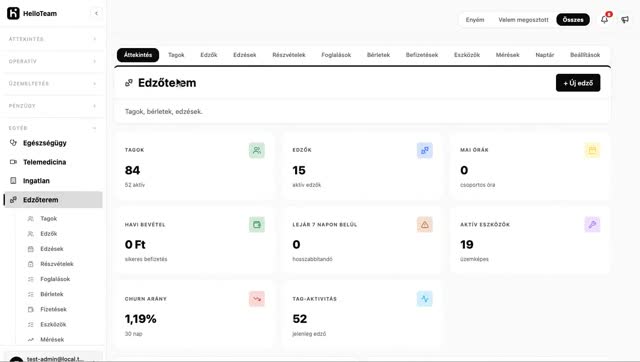640x362 pixels.
Task: Click the list icon beside sidebar Eszközök
Action: tap(31, 324)
